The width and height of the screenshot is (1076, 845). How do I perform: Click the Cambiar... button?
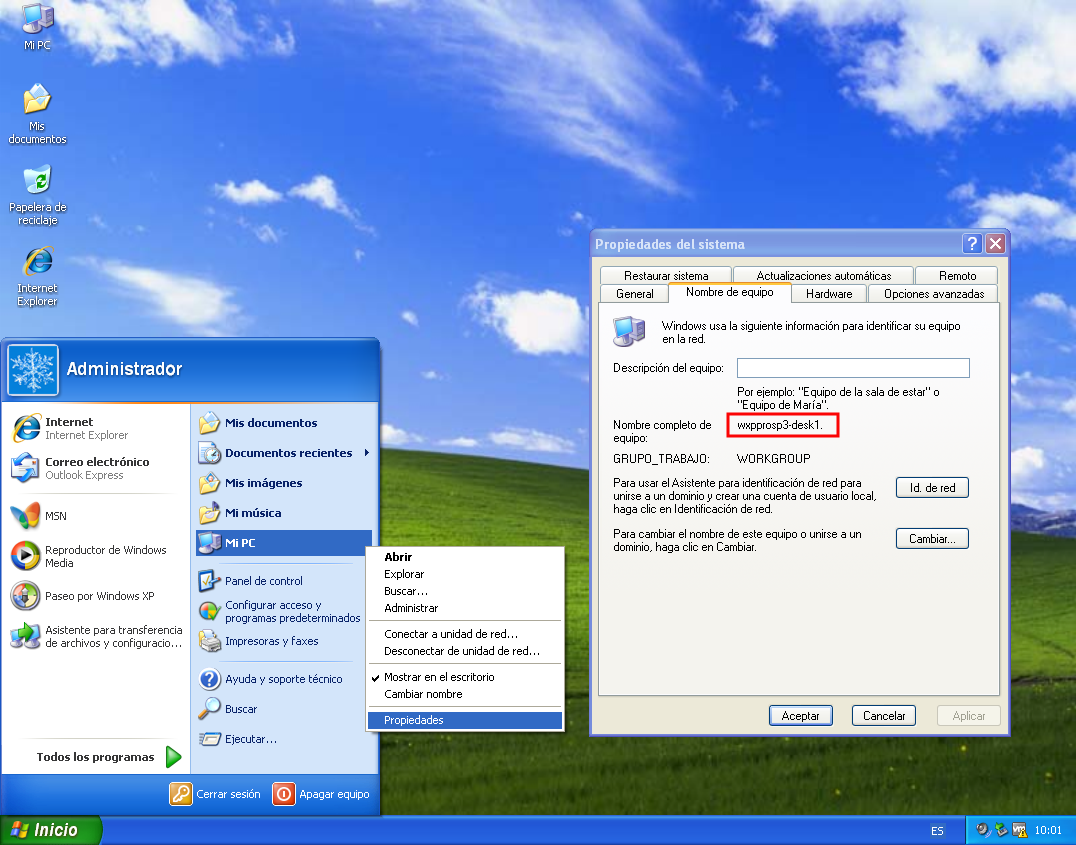coord(932,539)
